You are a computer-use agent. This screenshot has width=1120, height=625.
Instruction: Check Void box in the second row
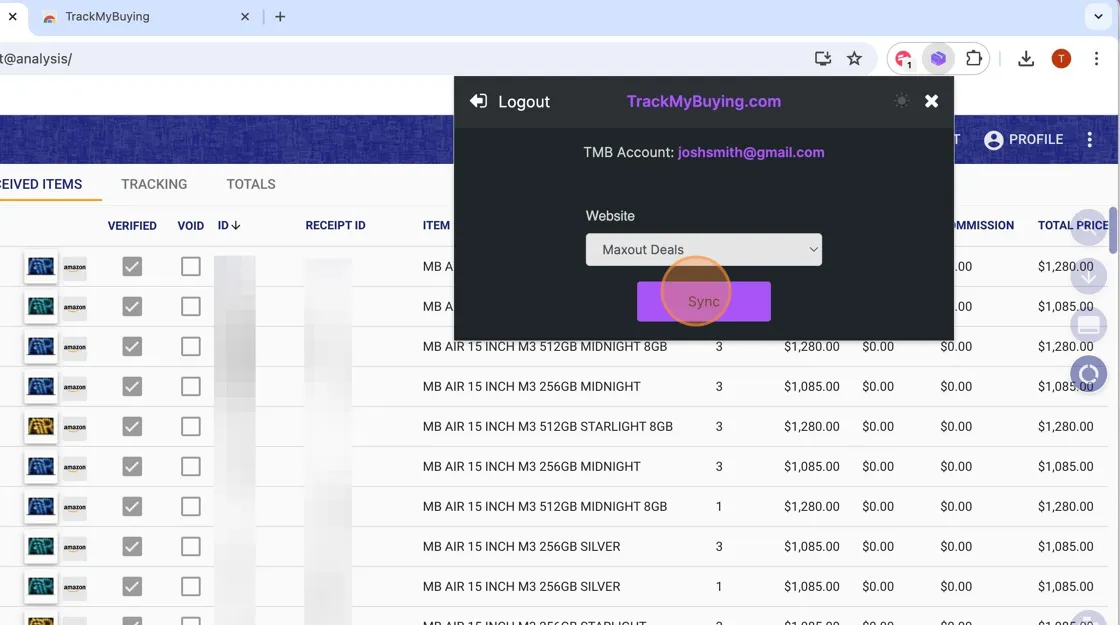191,306
